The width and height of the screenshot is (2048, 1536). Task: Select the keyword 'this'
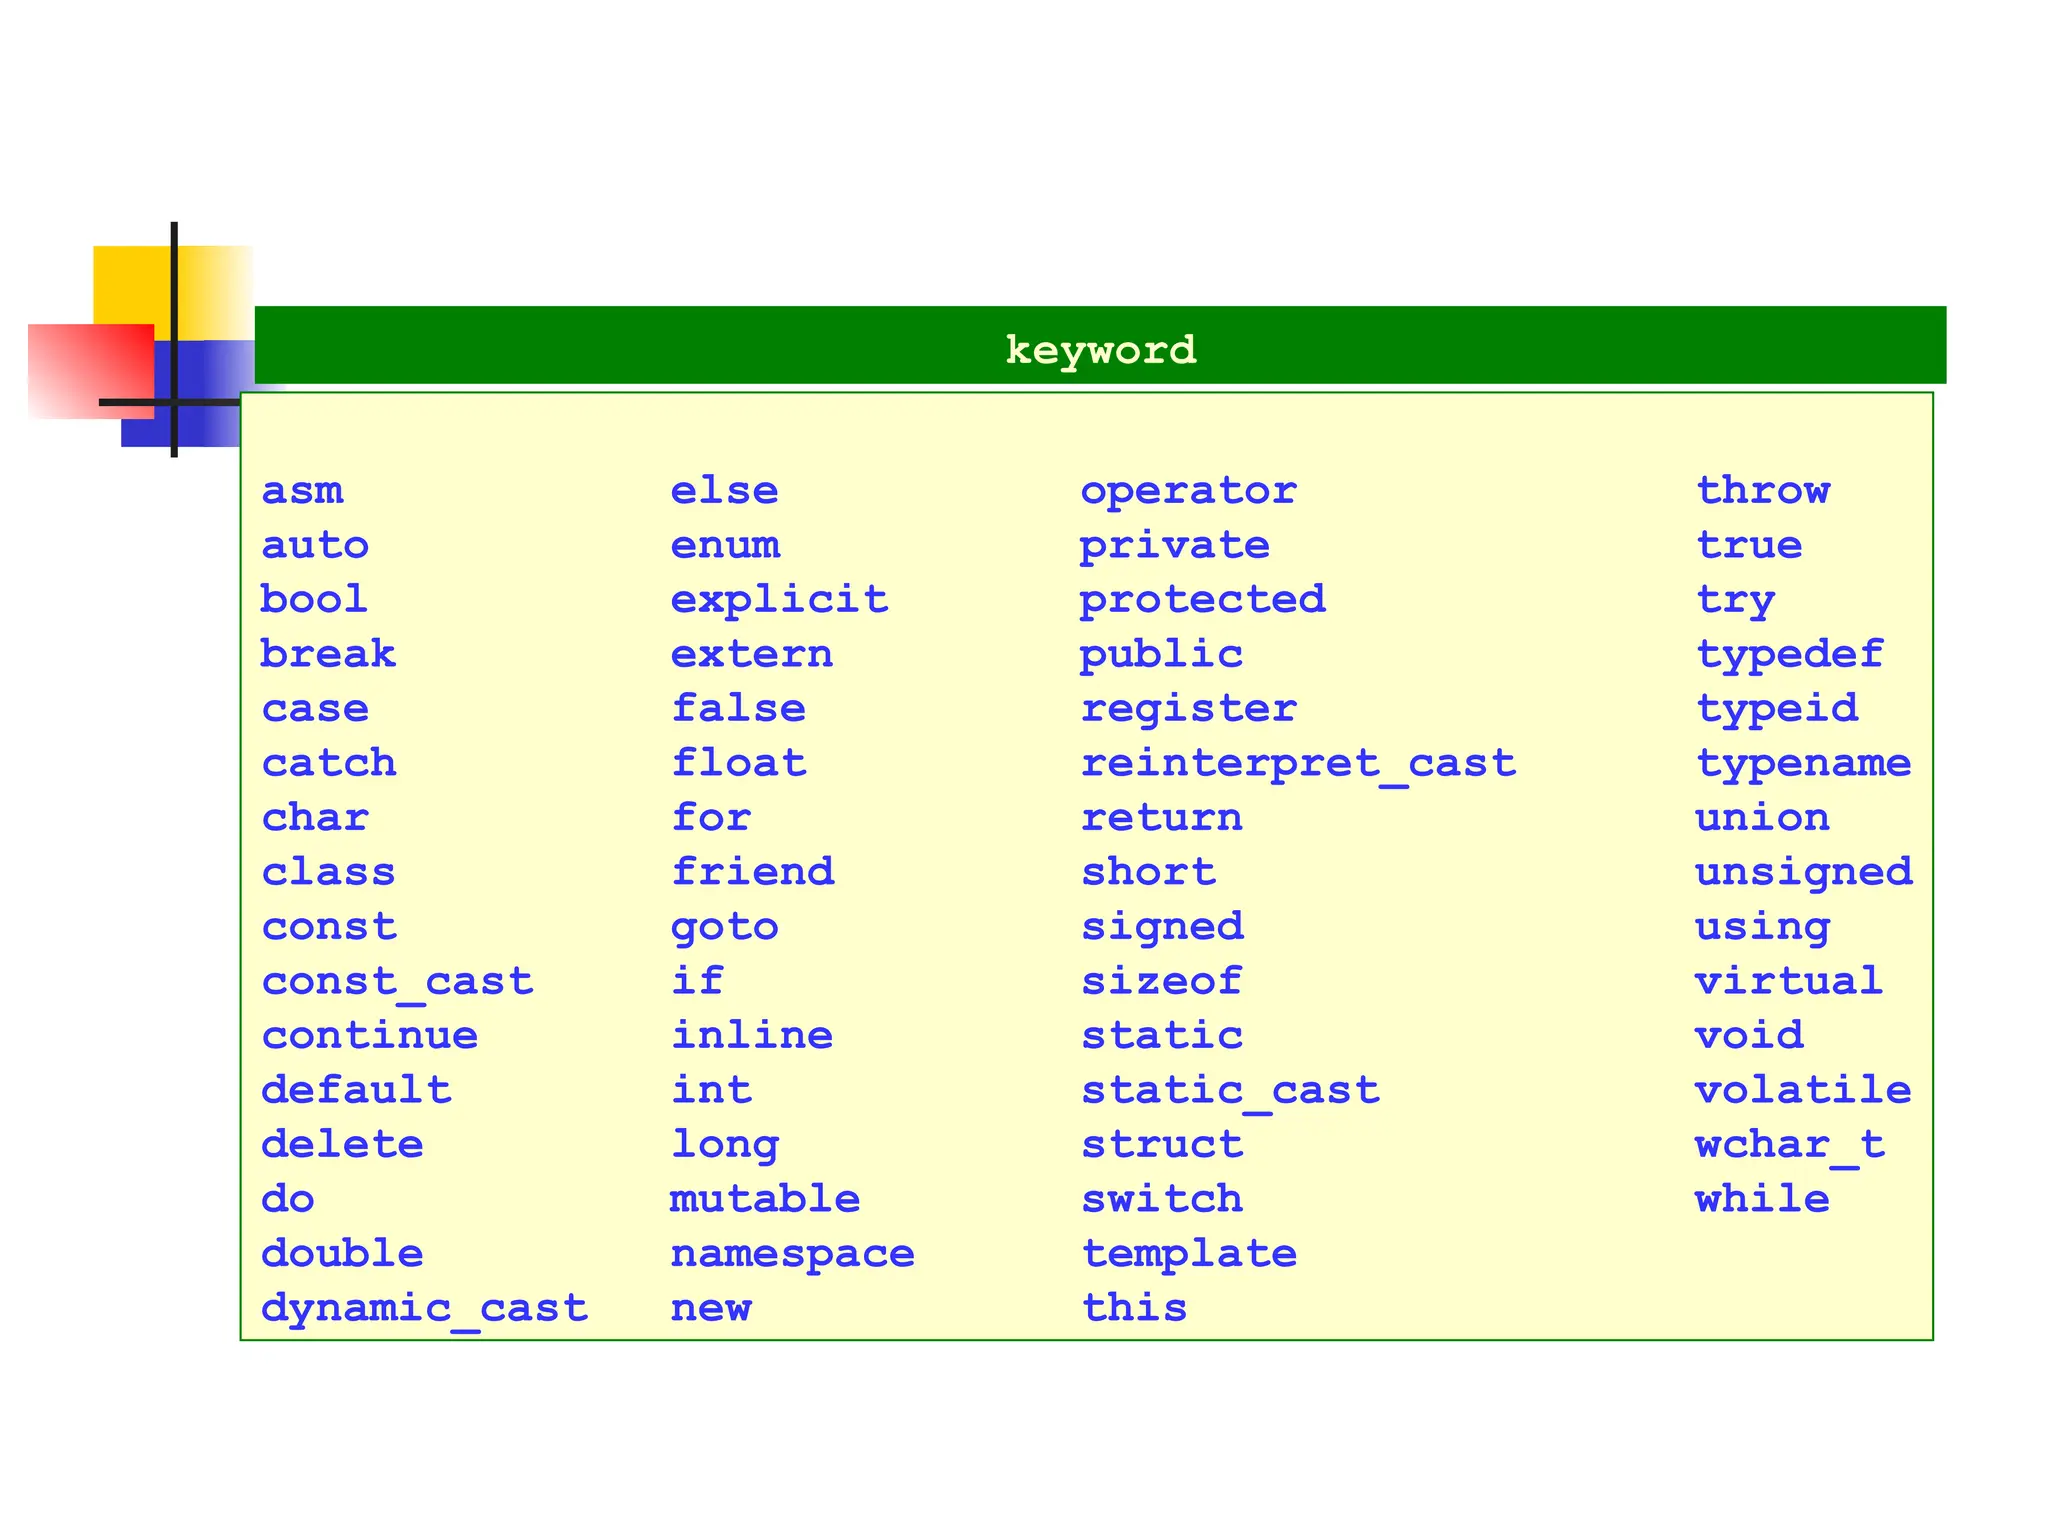pyautogui.click(x=1134, y=1308)
